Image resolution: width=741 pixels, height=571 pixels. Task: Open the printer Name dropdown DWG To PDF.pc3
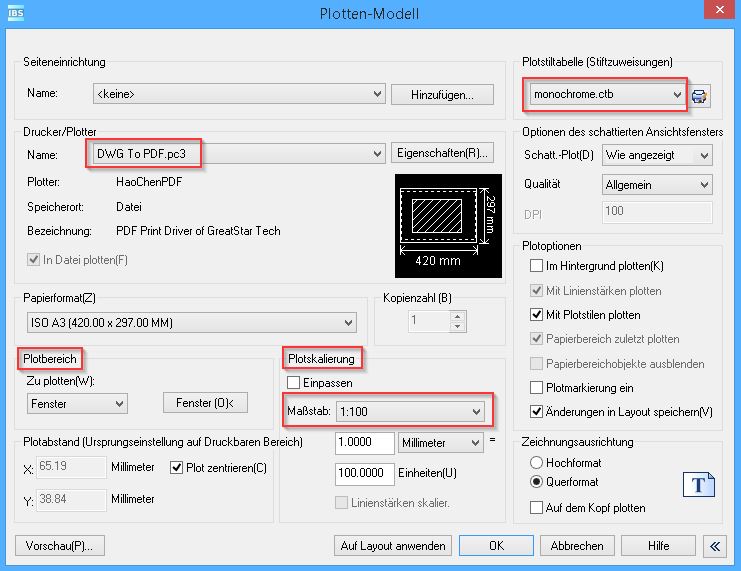239,154
